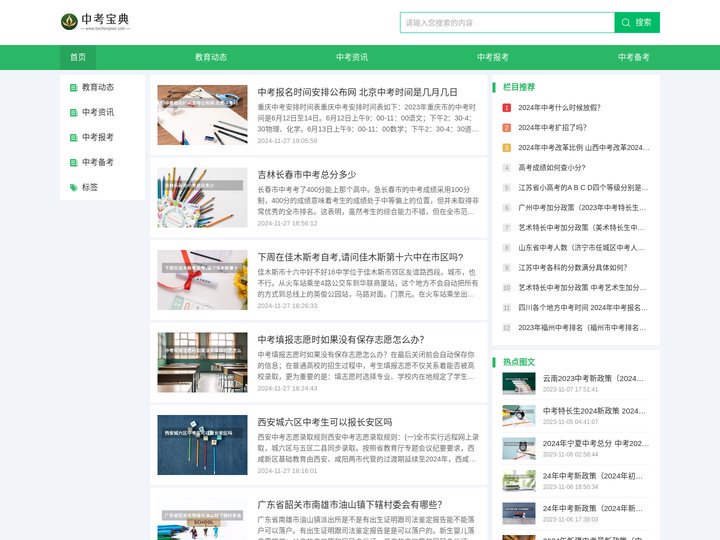The height and width of the screenshot is (540, 720).
Task: Open hot article 24年中考新政策（2024年初
Action: pos(592,477)
